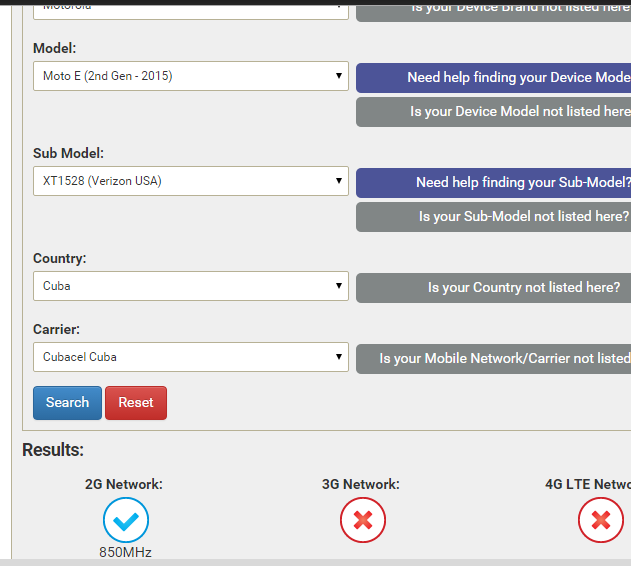The height and width of the screenshot is (566, 631).
Task: Expand the Sub Model dropdown showing XT1528
Action: click(x=190, y=181)
